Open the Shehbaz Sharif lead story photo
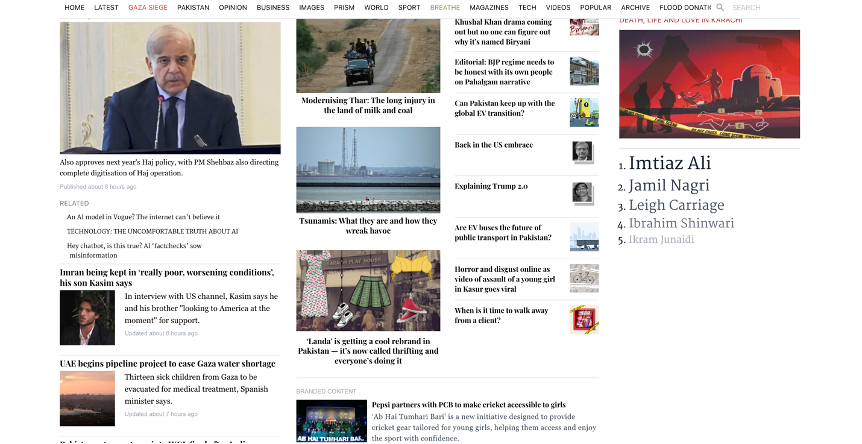862x444 pixels. click(x=170, y=87)
